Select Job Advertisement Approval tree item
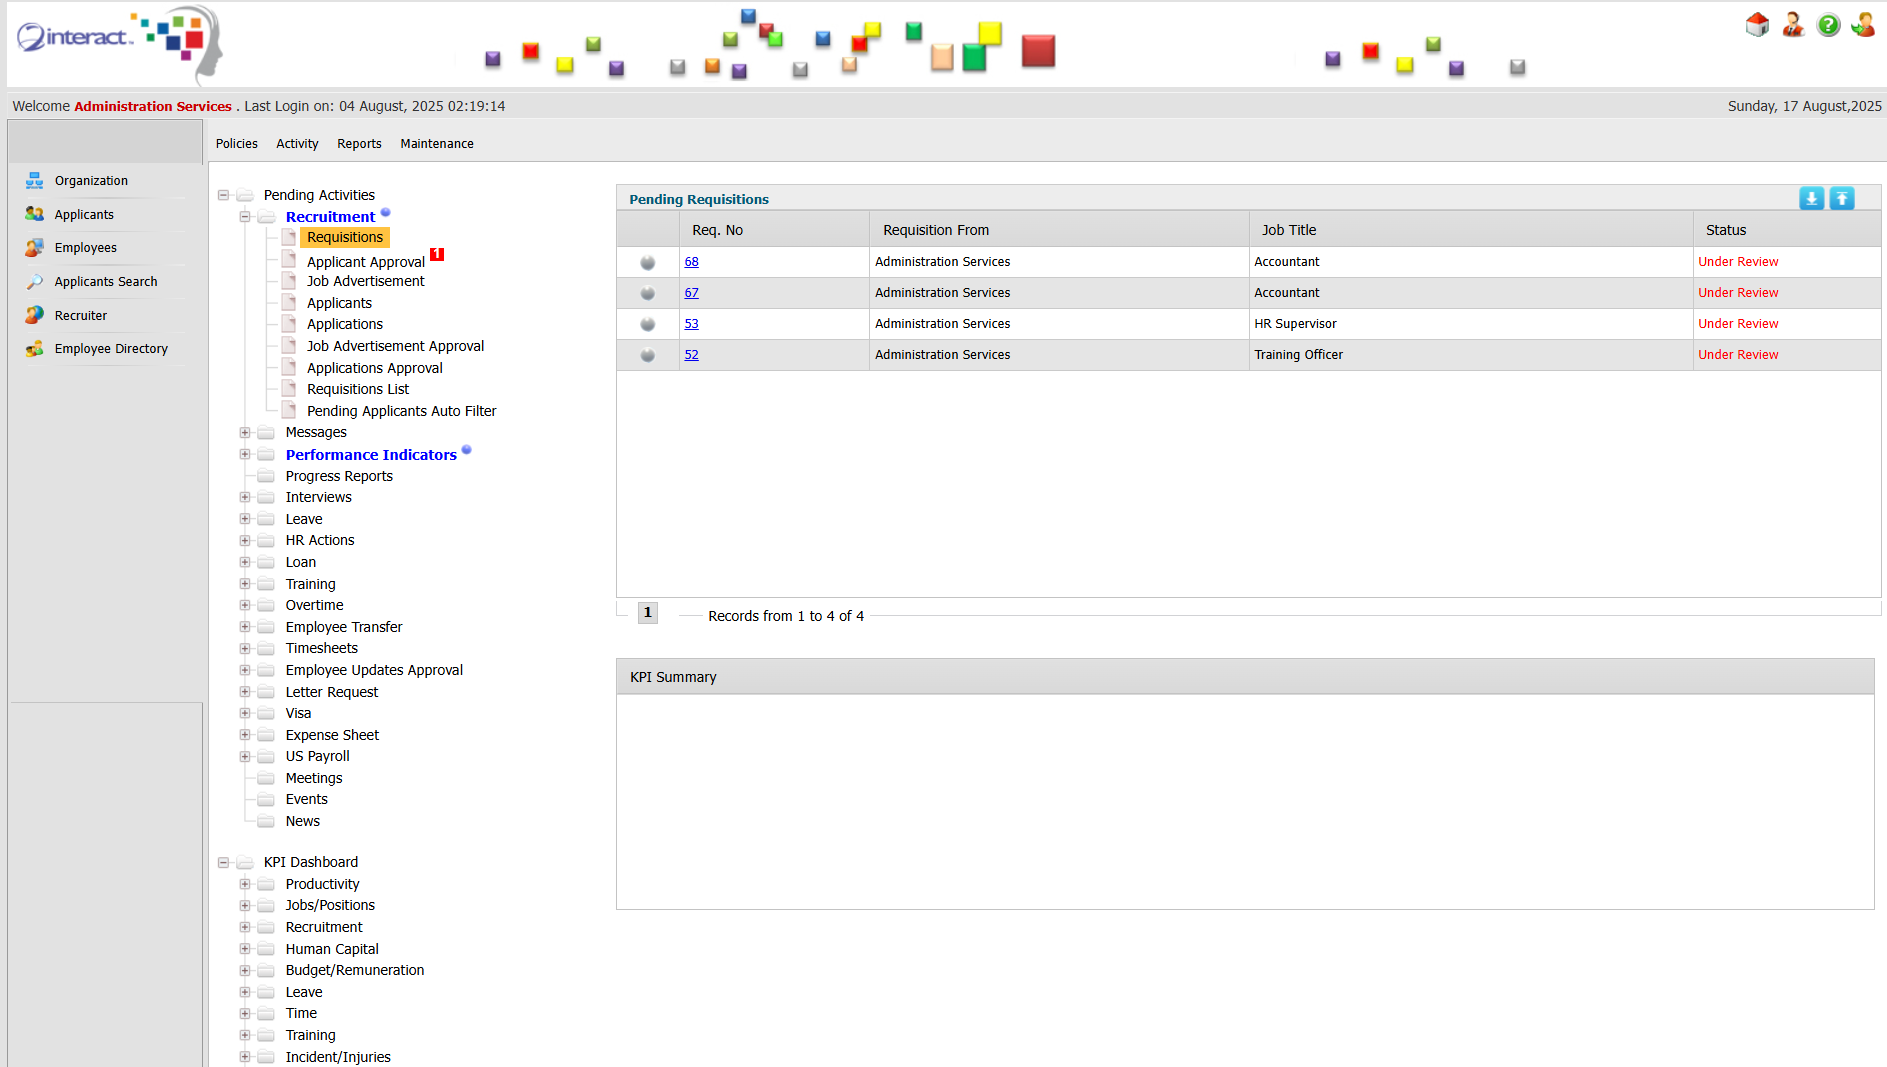Viewport: 1887px width, 1067px height. click(x=395, y=346)
